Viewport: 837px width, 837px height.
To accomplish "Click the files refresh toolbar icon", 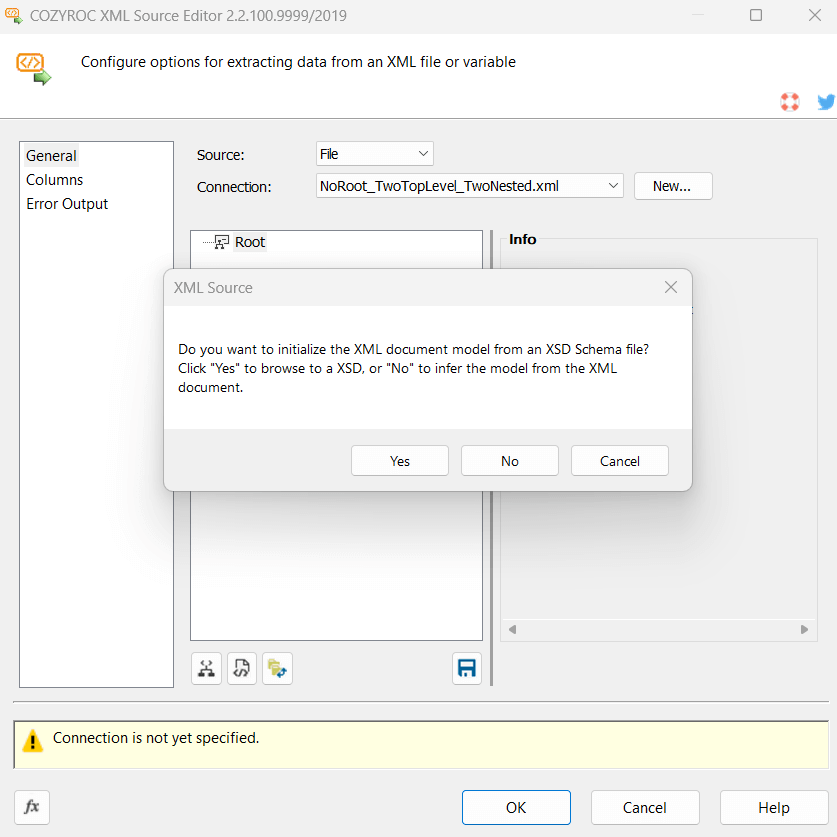I will (x=277, y=668).
